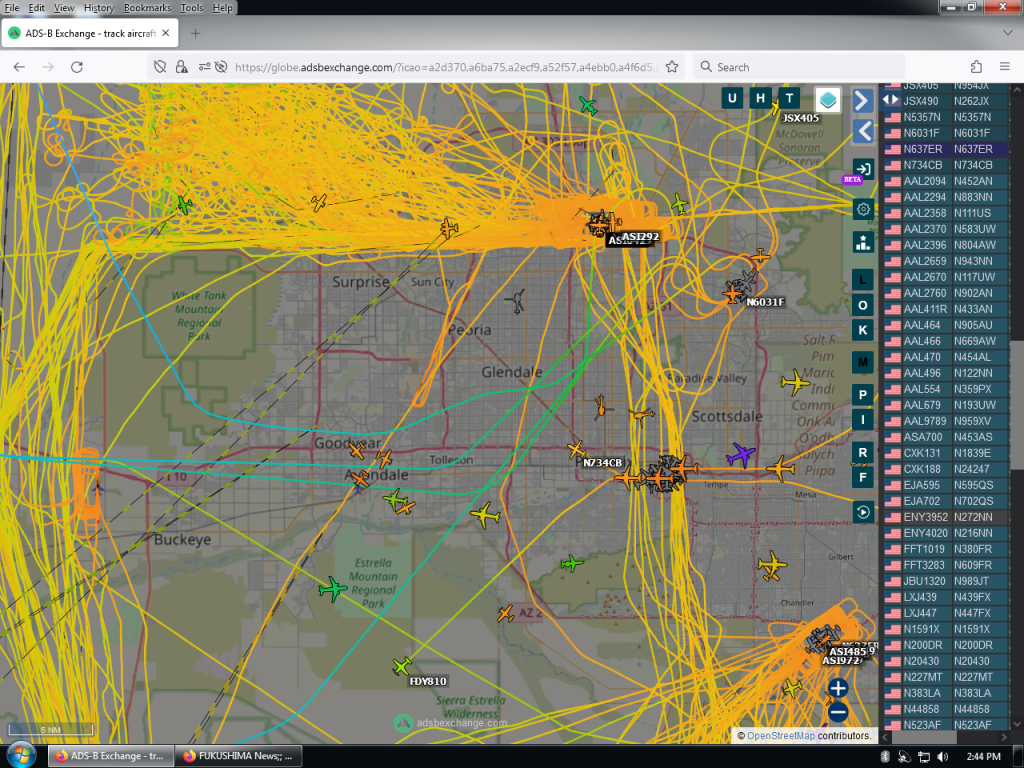Open the map layer switcher
The image size is (1024, 768).
[x=827, y=100]
